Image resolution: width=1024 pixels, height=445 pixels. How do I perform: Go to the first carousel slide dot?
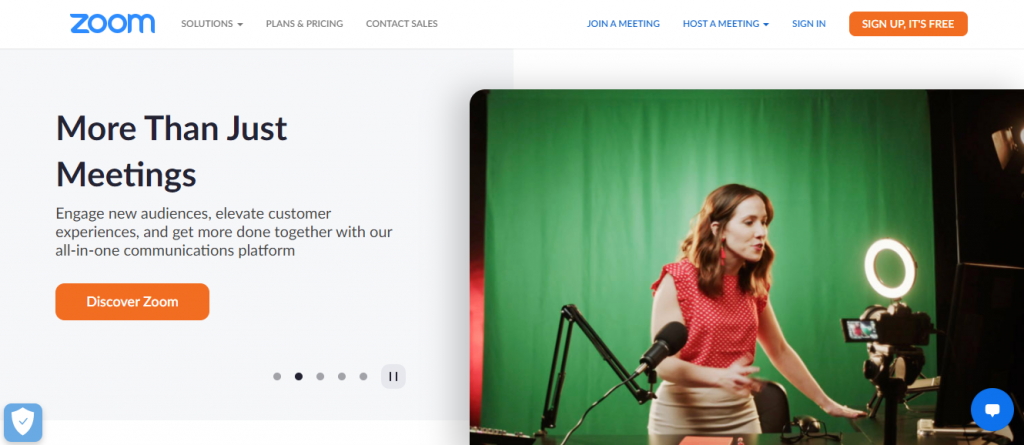(277, 376)
